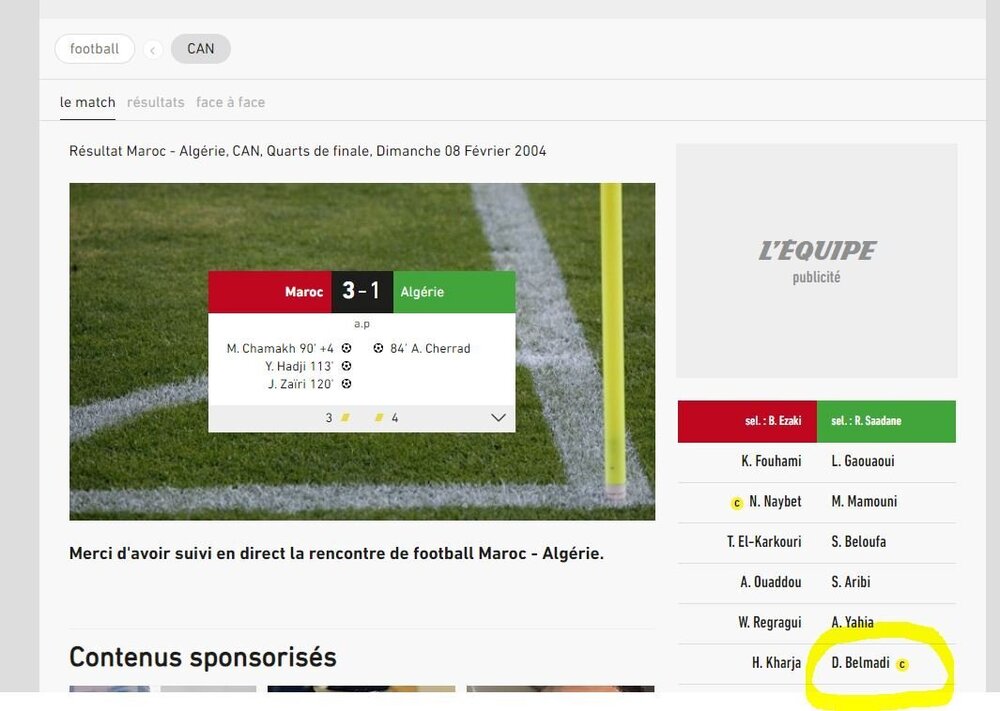
Task: Select the CAN competition pill
Action: [x=200, y=49]
